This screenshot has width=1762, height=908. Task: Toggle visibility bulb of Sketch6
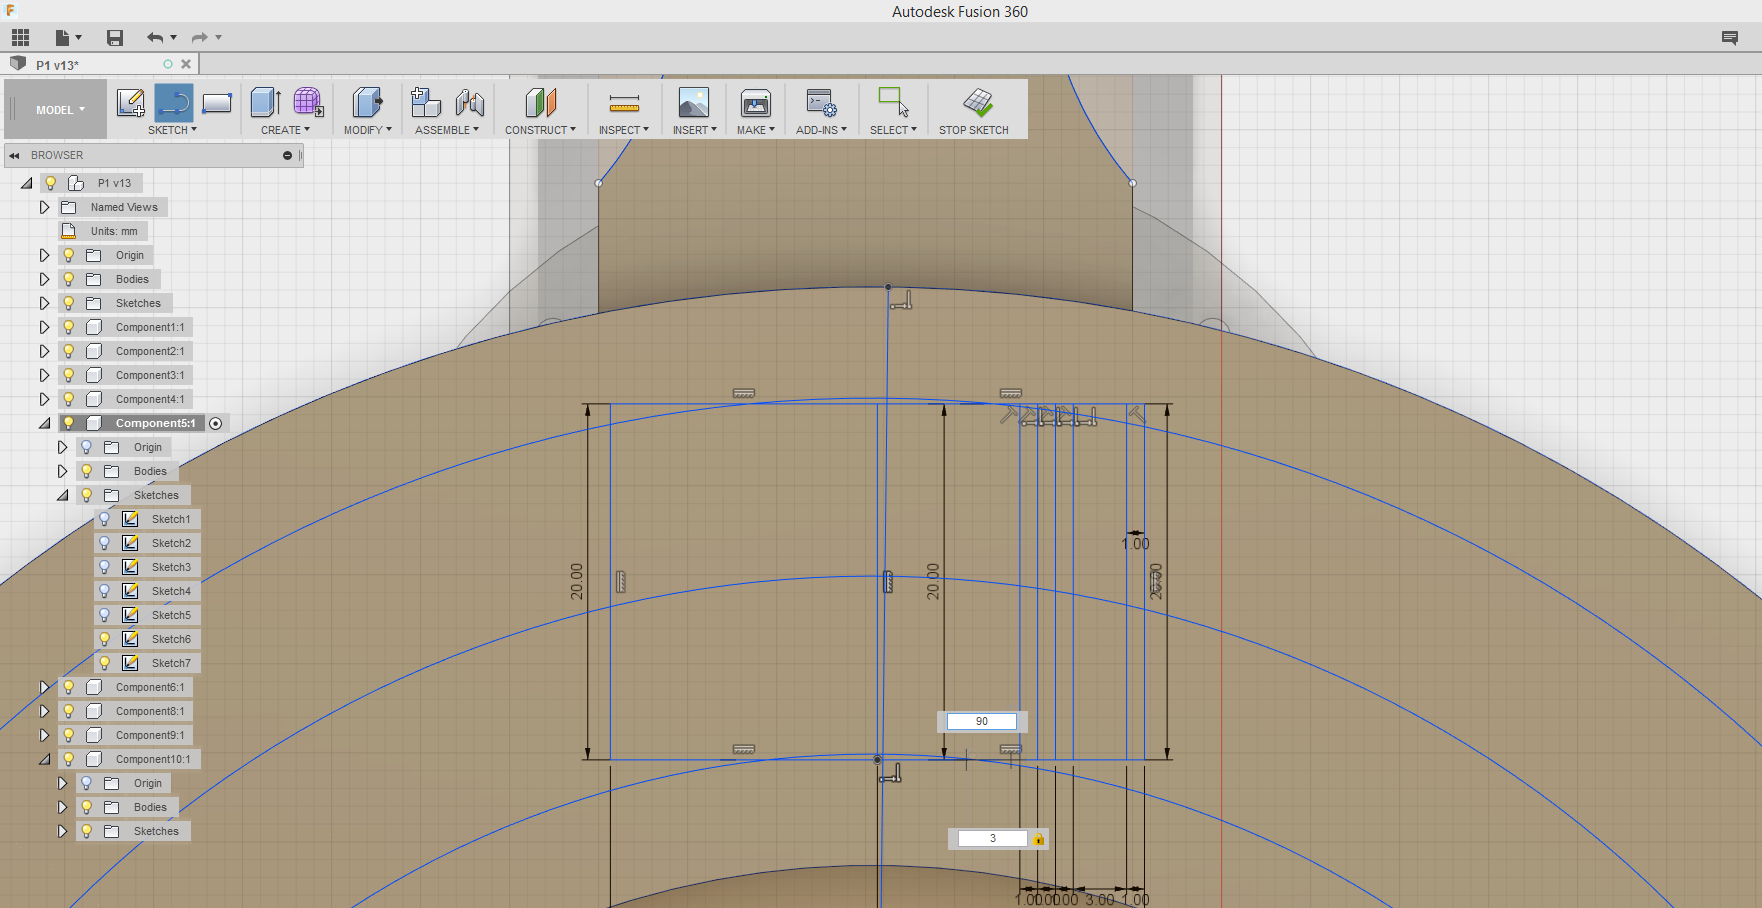[104, 639]
